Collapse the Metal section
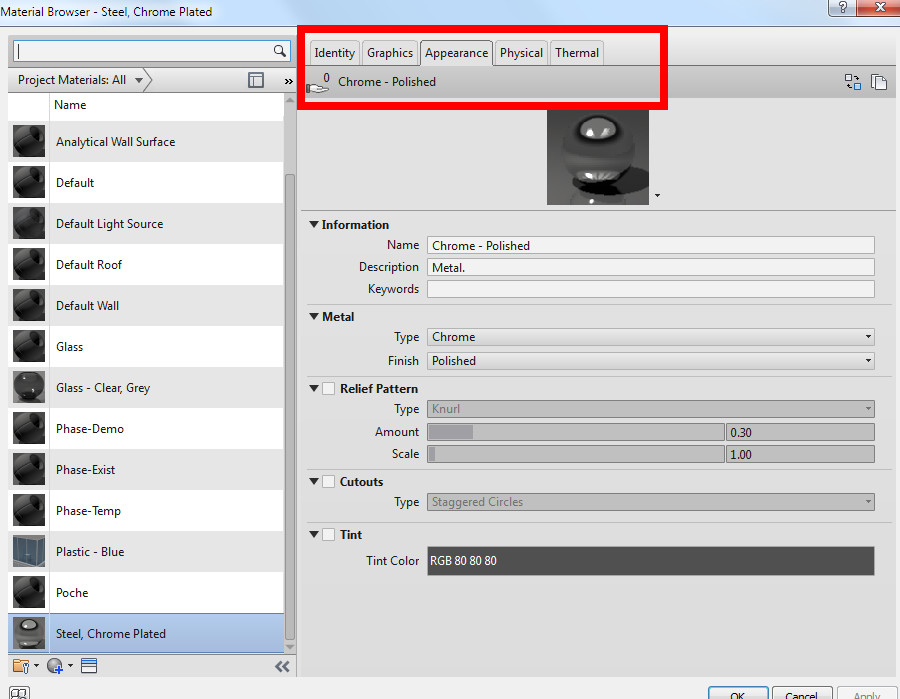 pos(314,316)
